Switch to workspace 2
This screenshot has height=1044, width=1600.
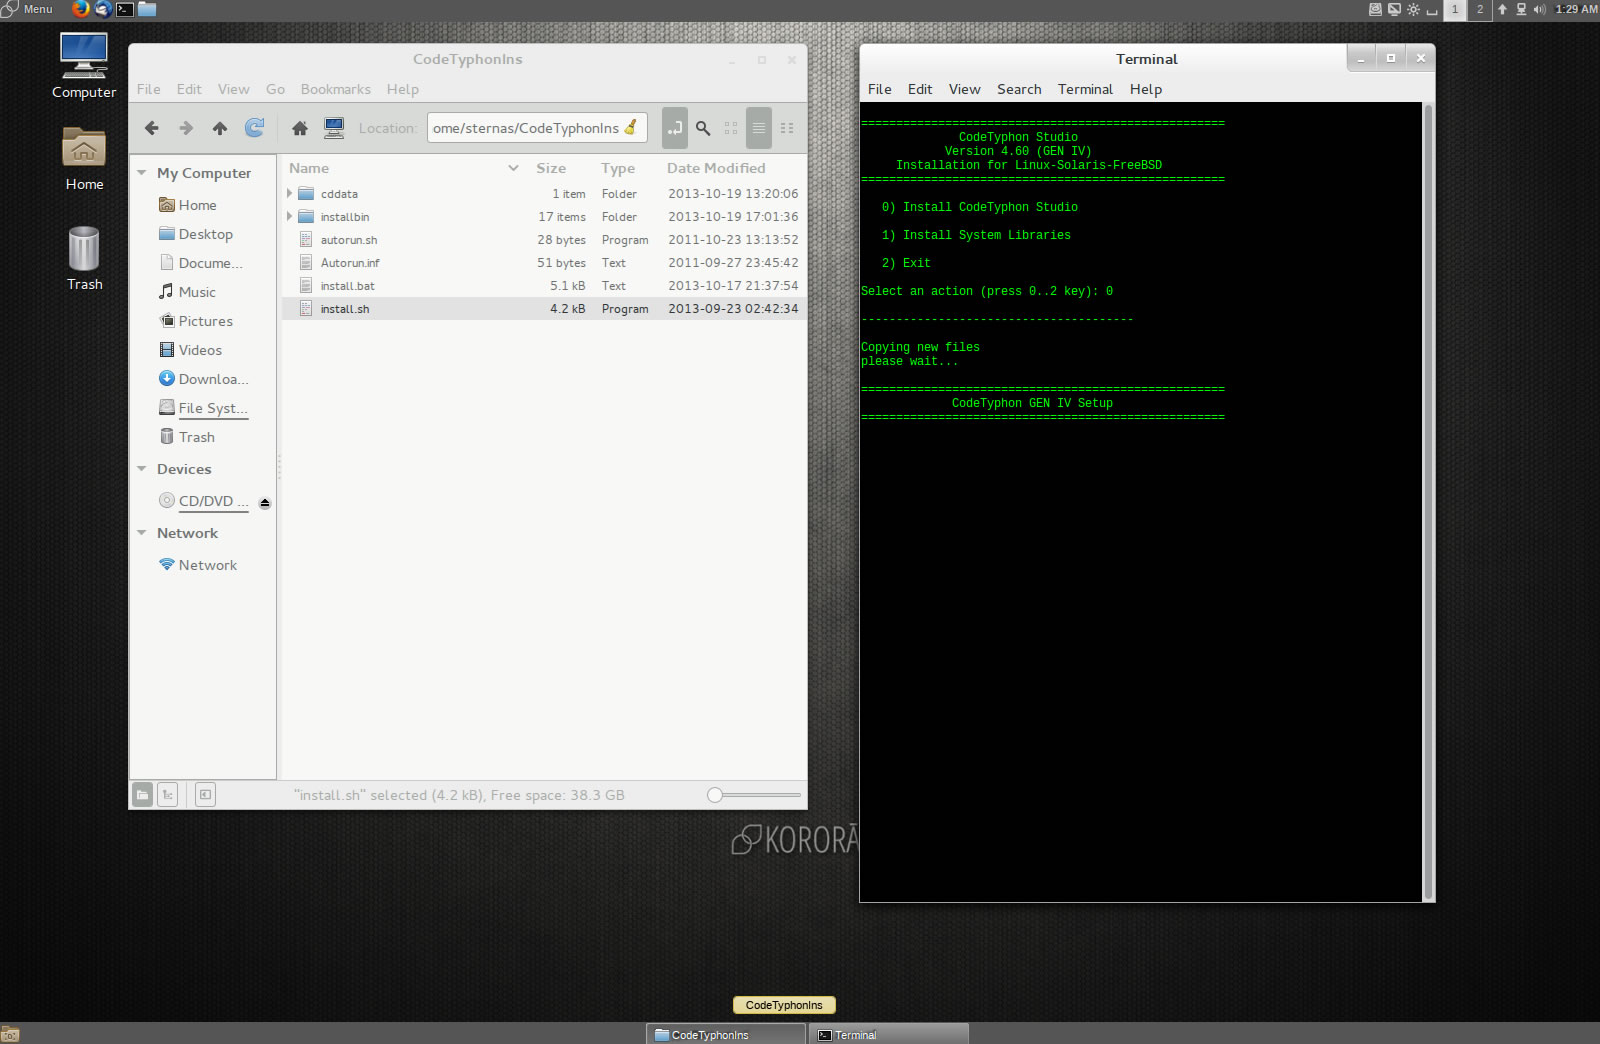coord(1480,9)
